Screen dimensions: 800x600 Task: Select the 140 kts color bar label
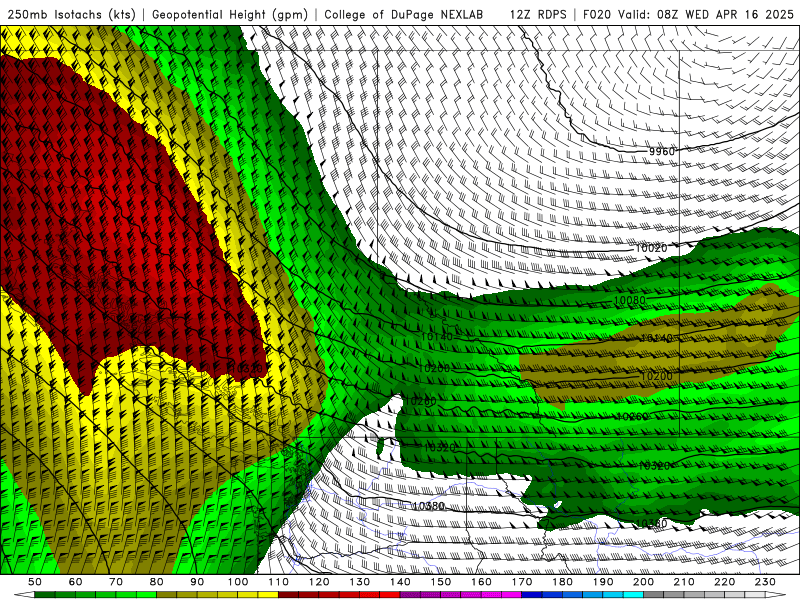400,582
